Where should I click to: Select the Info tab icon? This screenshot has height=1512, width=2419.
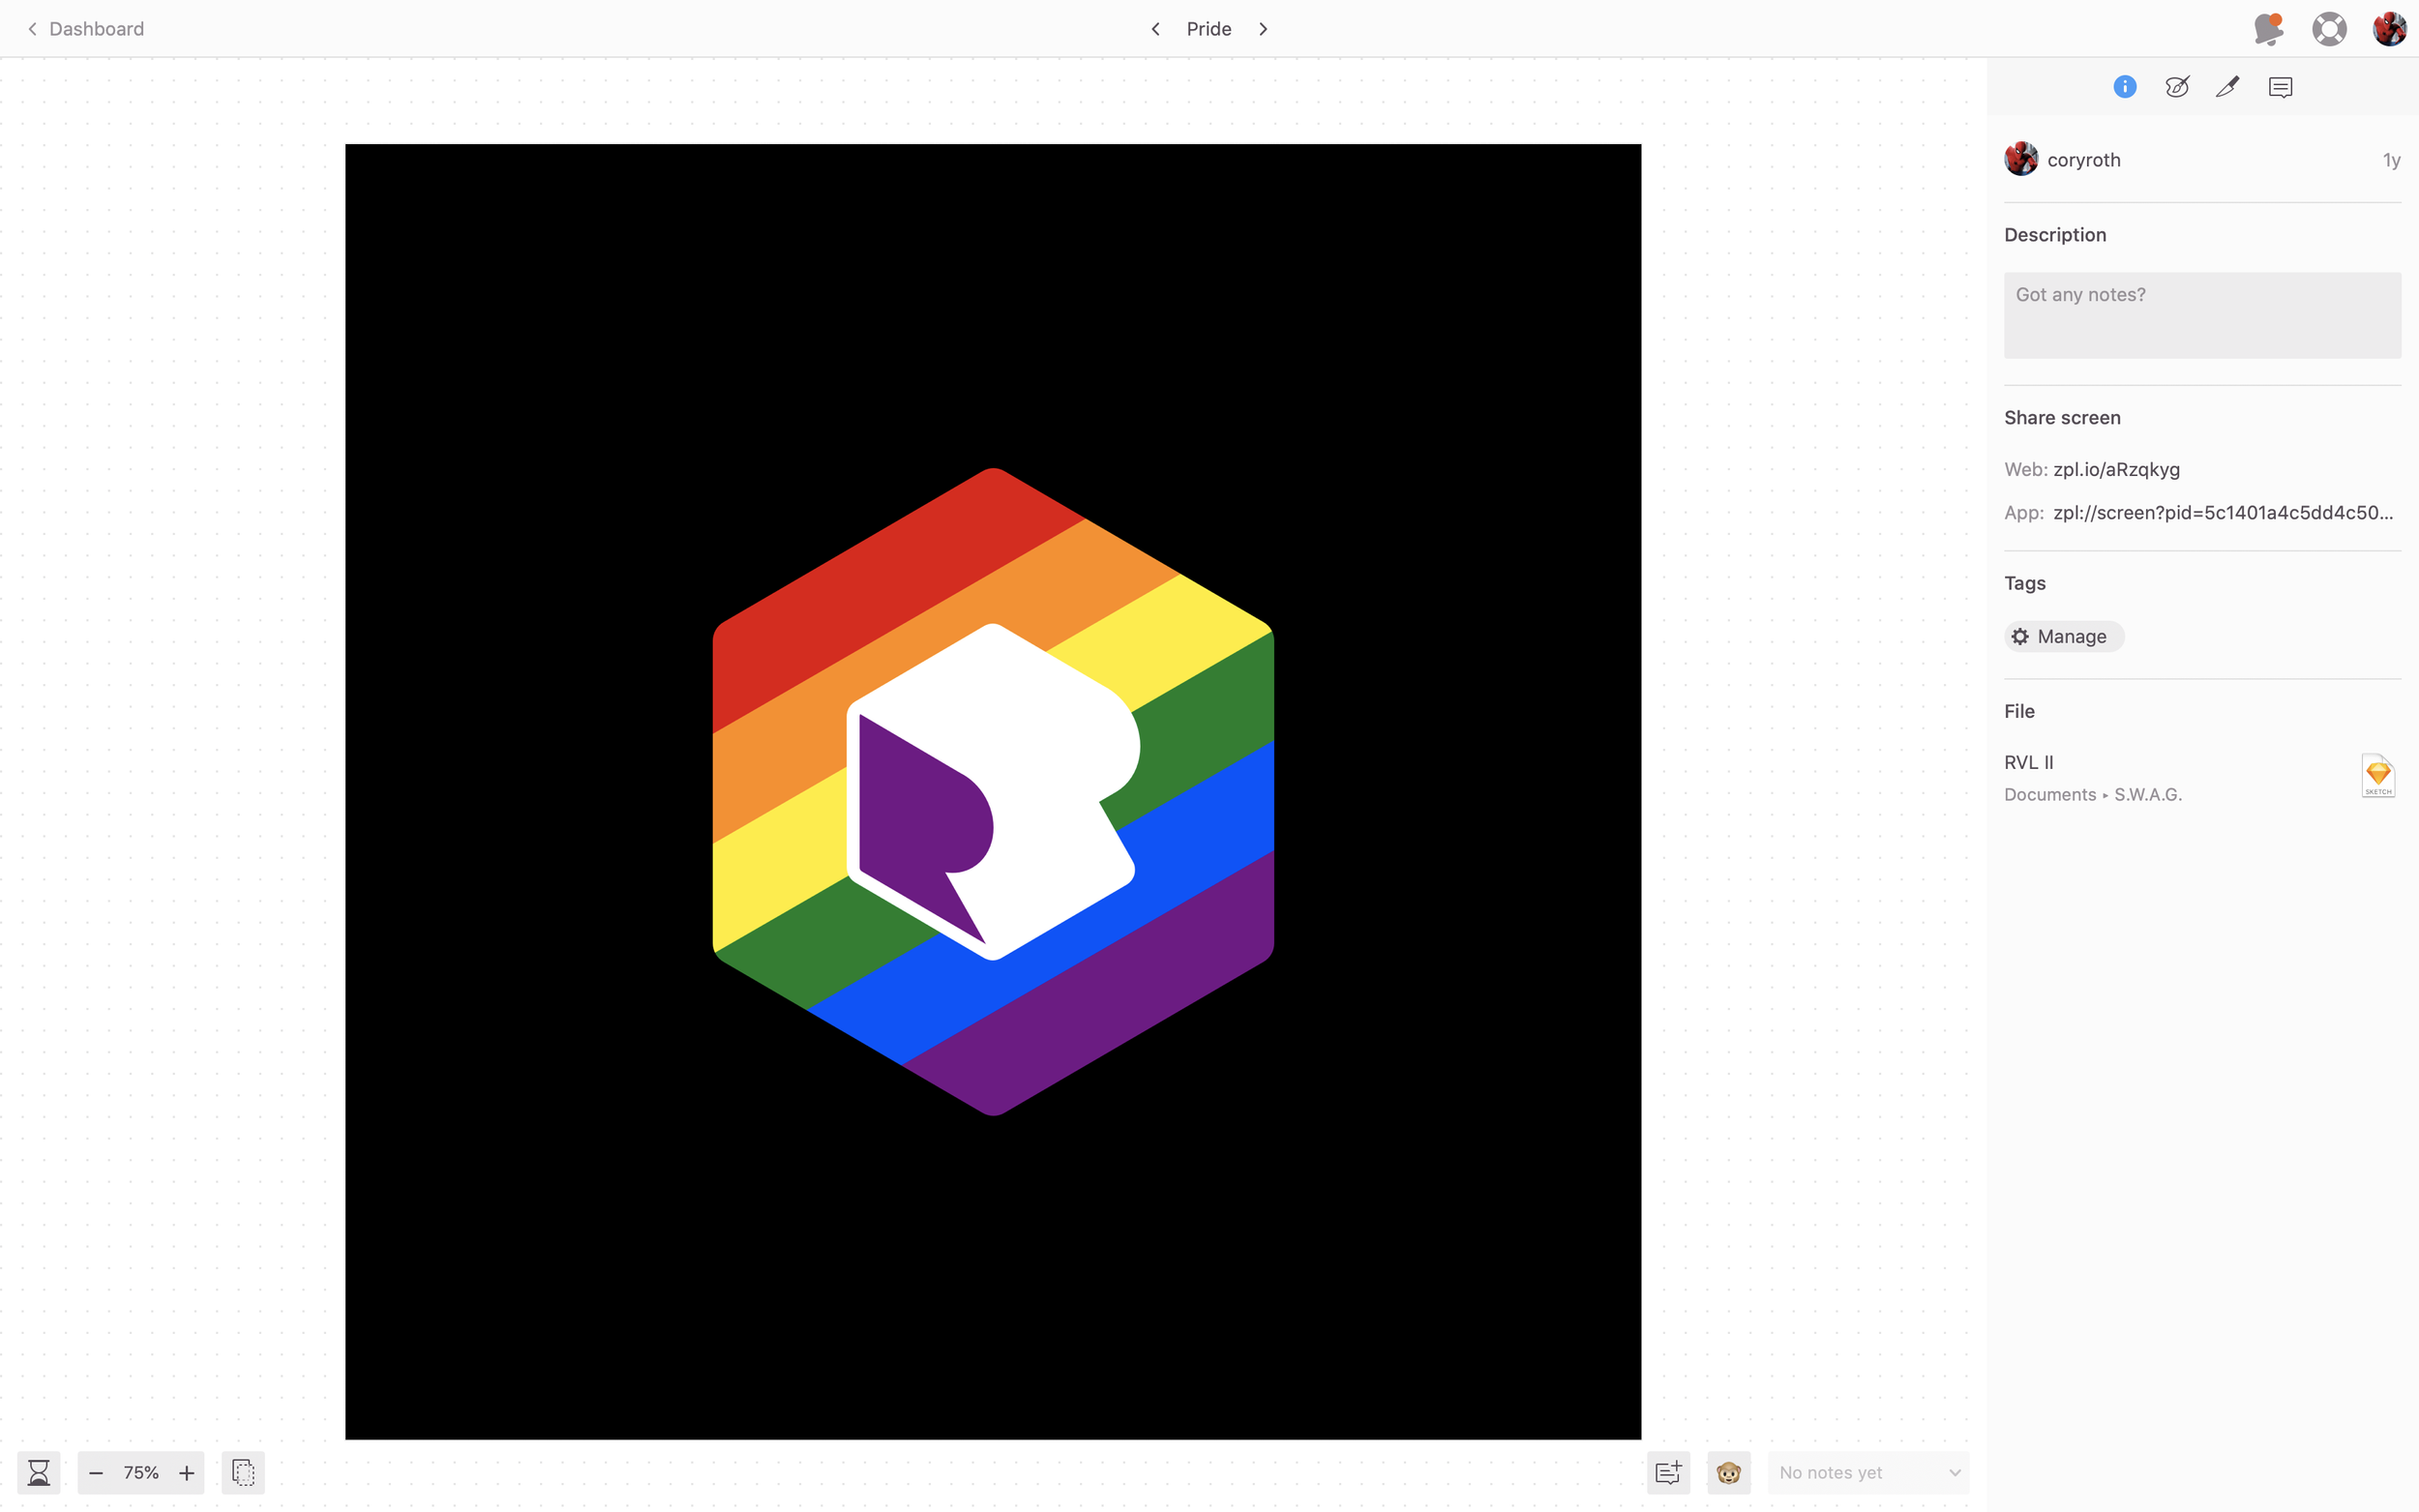[x=2125, y=87]
